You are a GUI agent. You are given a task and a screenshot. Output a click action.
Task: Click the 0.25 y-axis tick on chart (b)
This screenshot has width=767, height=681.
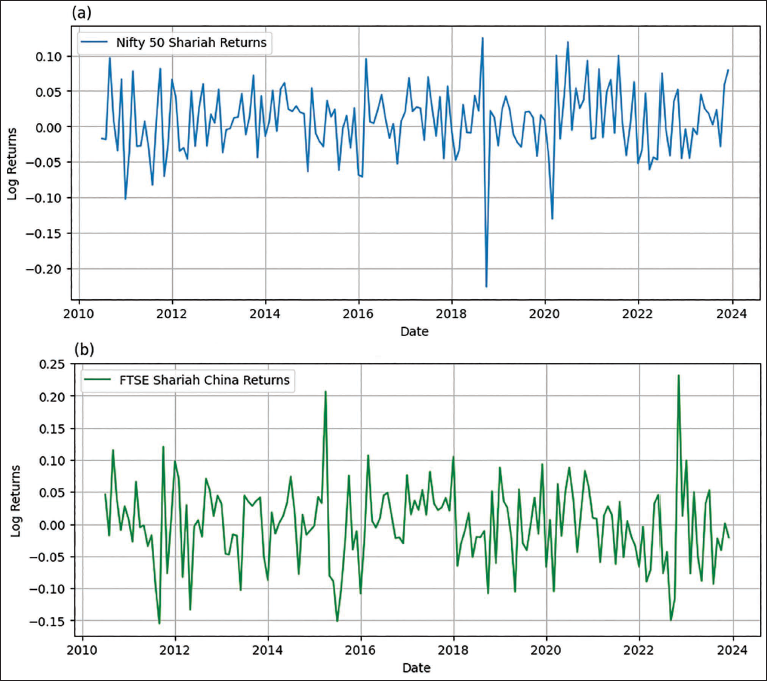point(52,364)
